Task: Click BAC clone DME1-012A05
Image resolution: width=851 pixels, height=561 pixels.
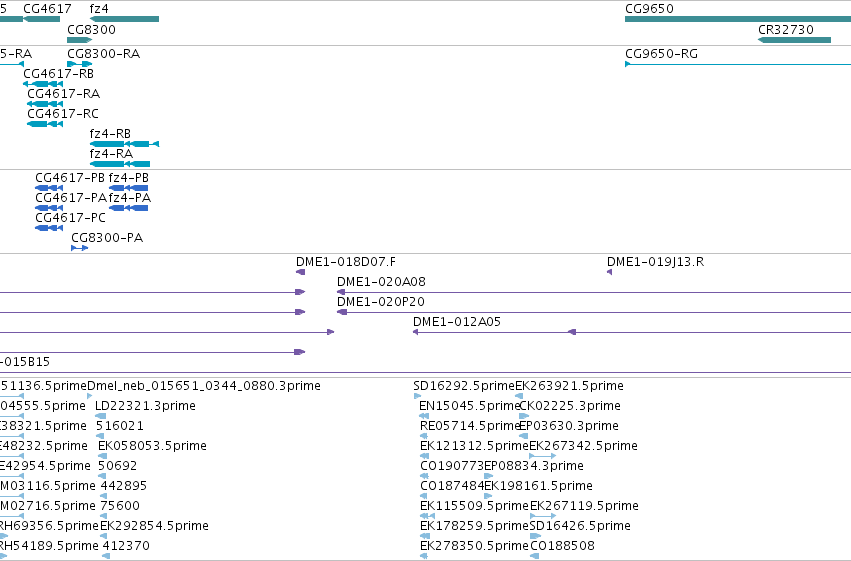Action: [456, 322]
